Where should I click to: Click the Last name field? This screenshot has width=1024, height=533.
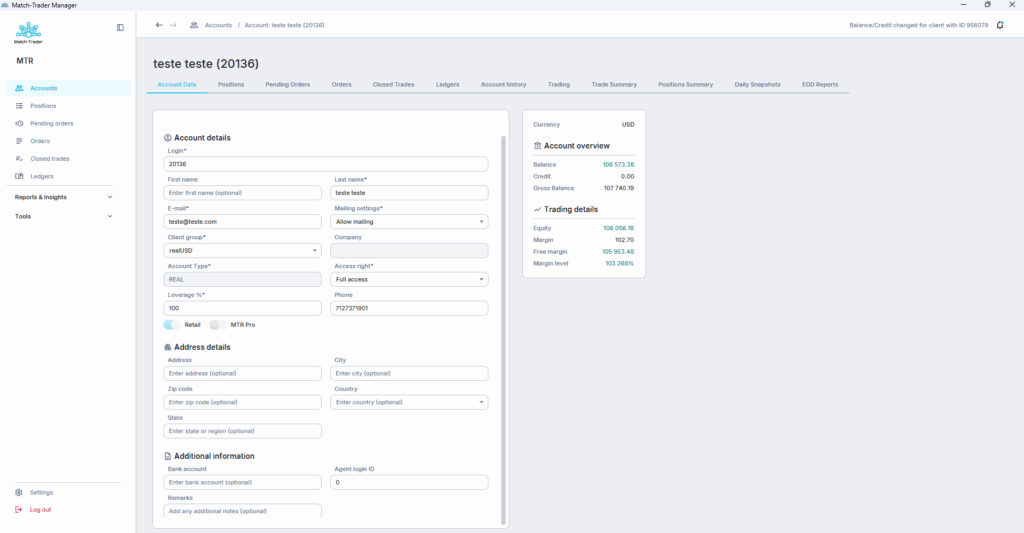(409, 193)
